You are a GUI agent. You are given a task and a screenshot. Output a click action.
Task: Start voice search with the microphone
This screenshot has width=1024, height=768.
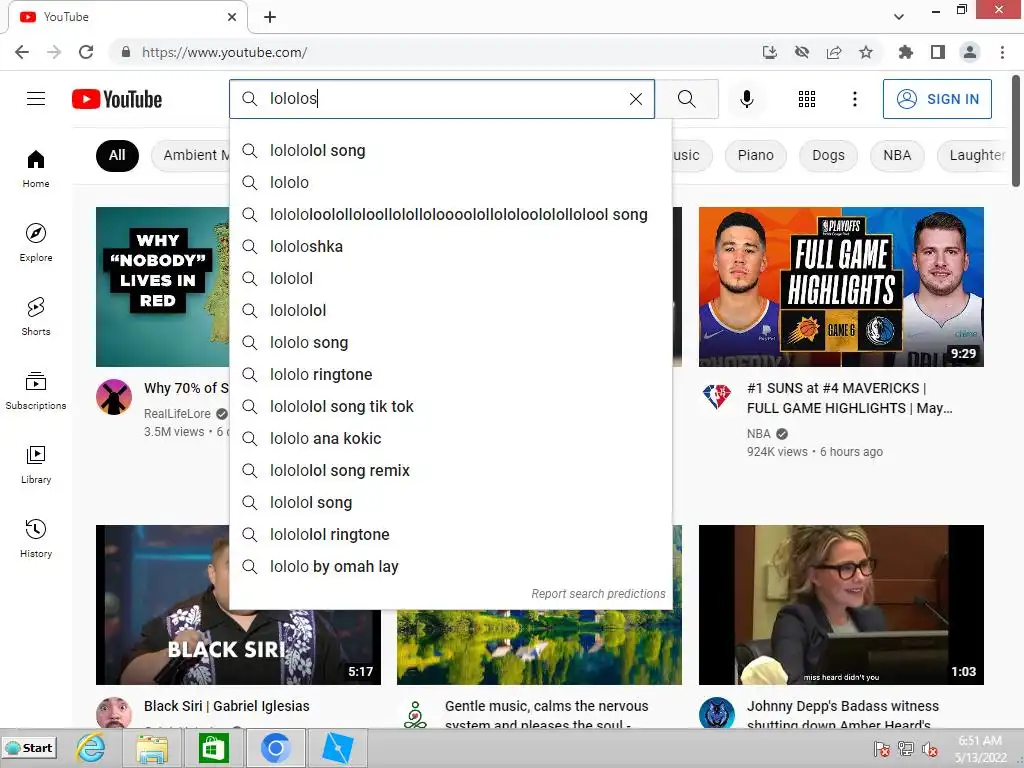coord(746,99)
